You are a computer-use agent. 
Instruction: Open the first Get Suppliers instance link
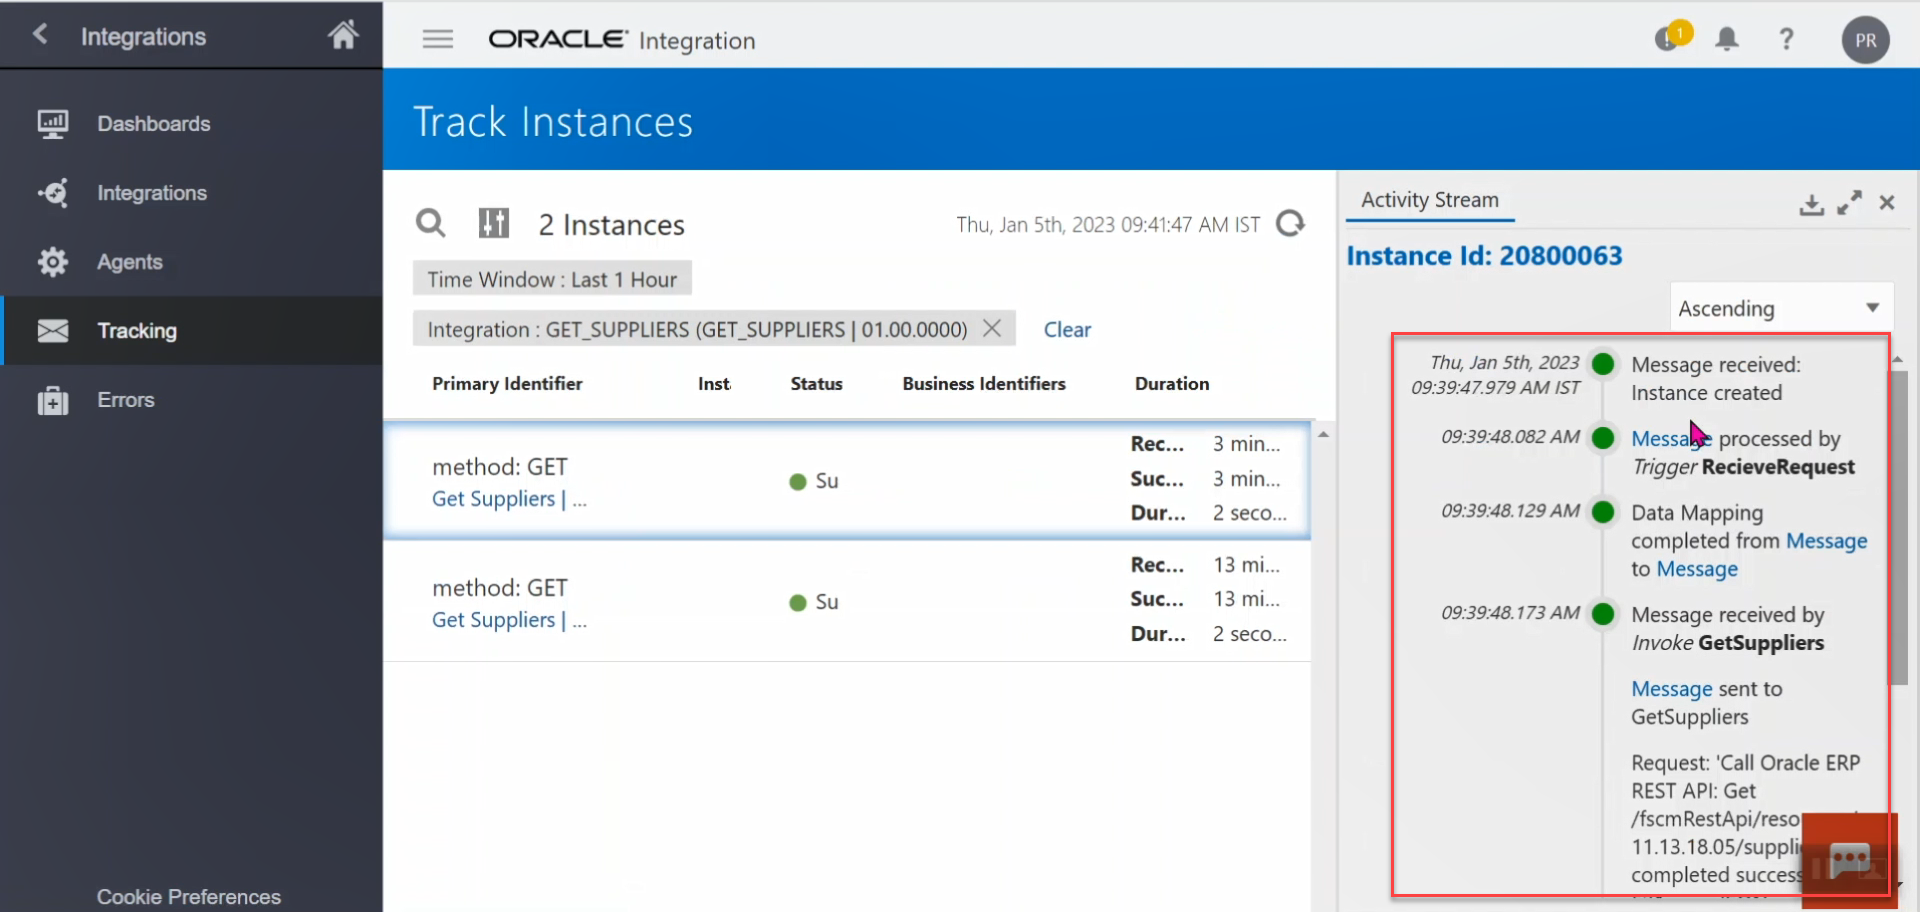click(x=493, y=499)
